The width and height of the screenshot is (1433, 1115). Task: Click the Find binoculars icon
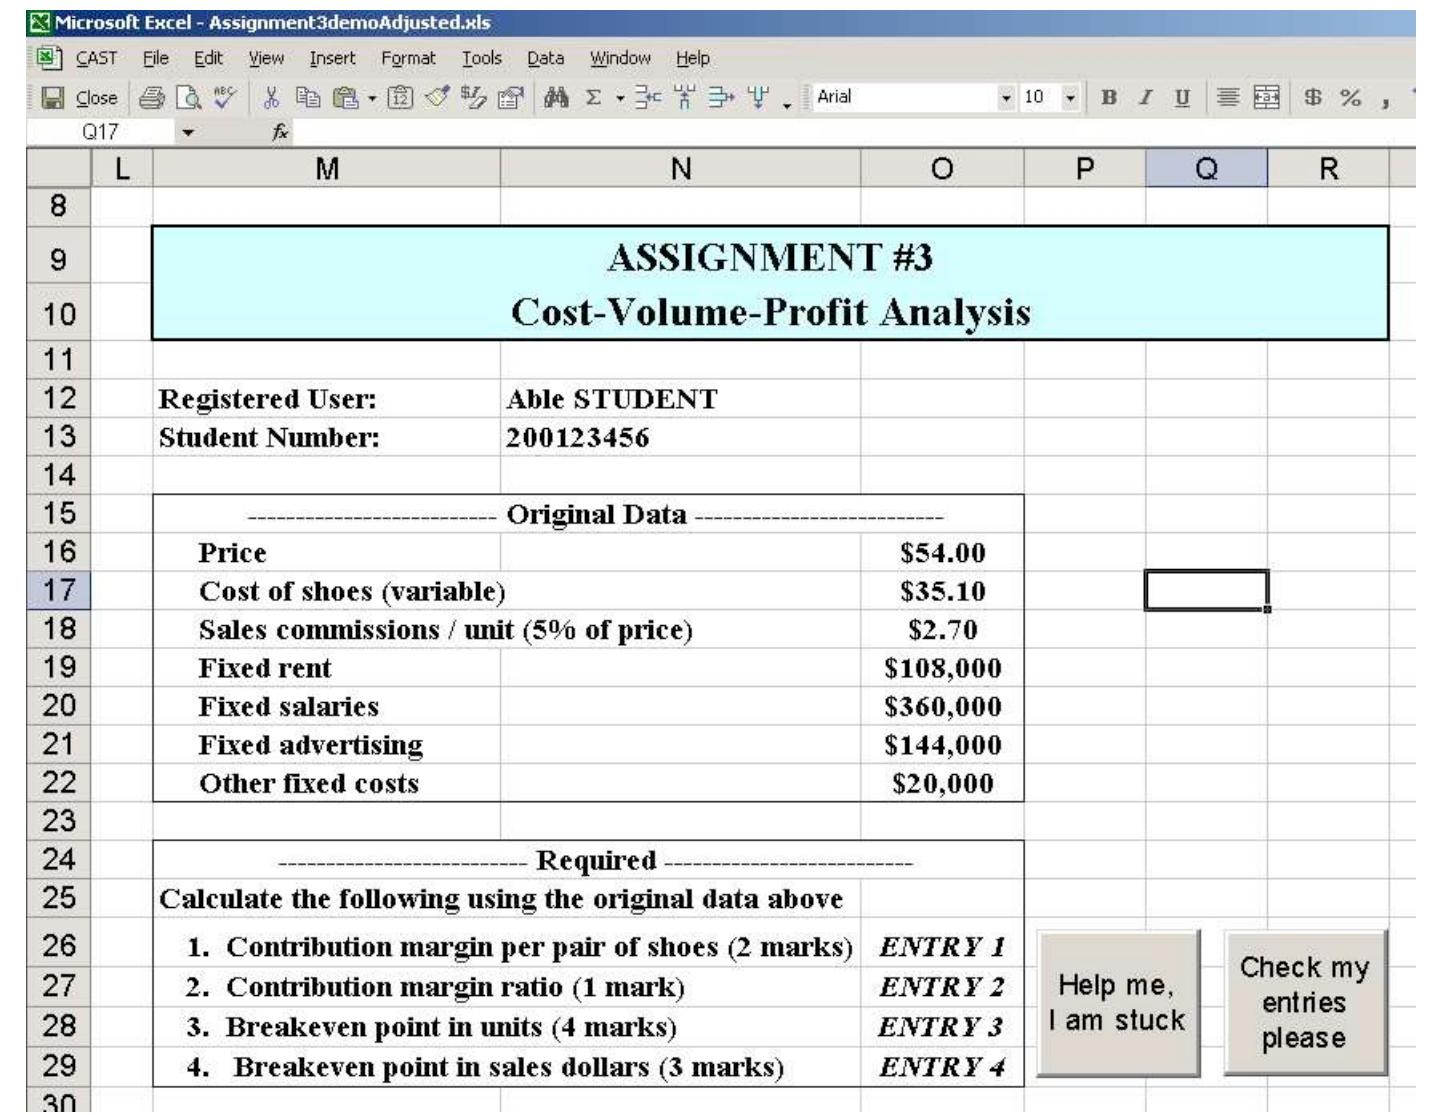coord(556,98)
